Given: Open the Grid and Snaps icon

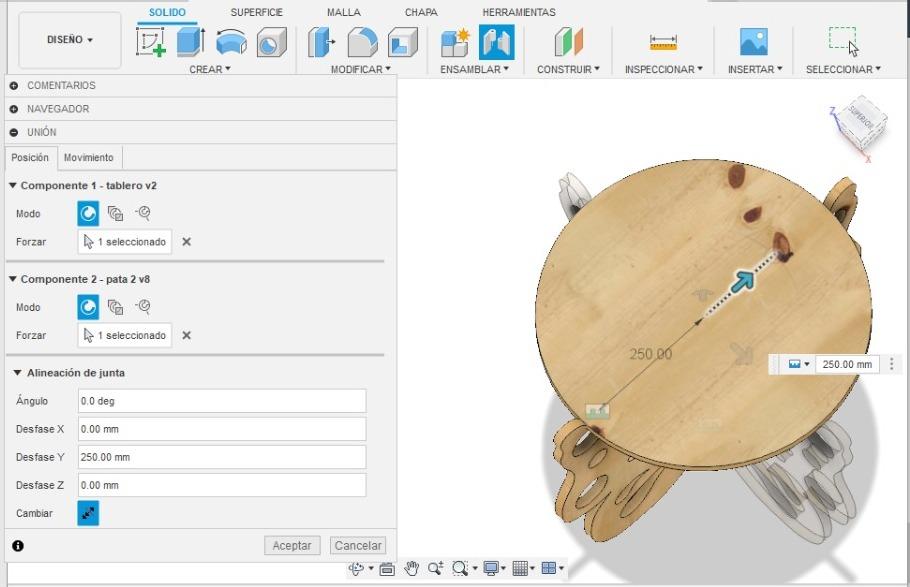Looking at the screenshot, I should 520,568.
